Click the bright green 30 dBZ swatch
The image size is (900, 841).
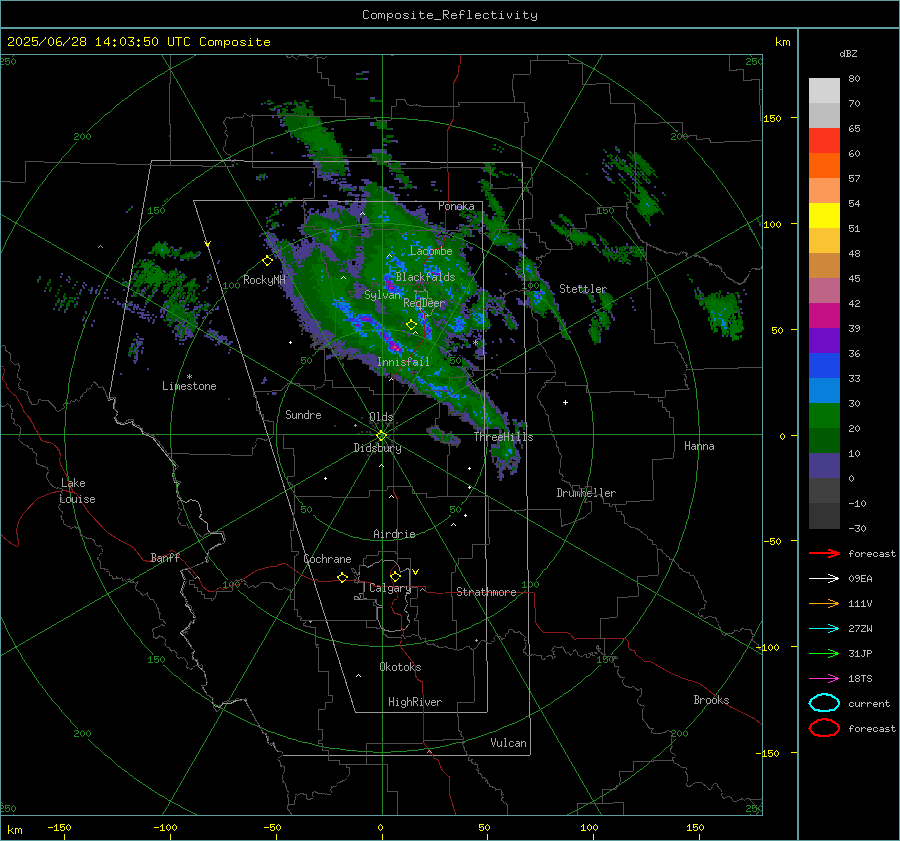pyautogui.click(x=824, y=415)
